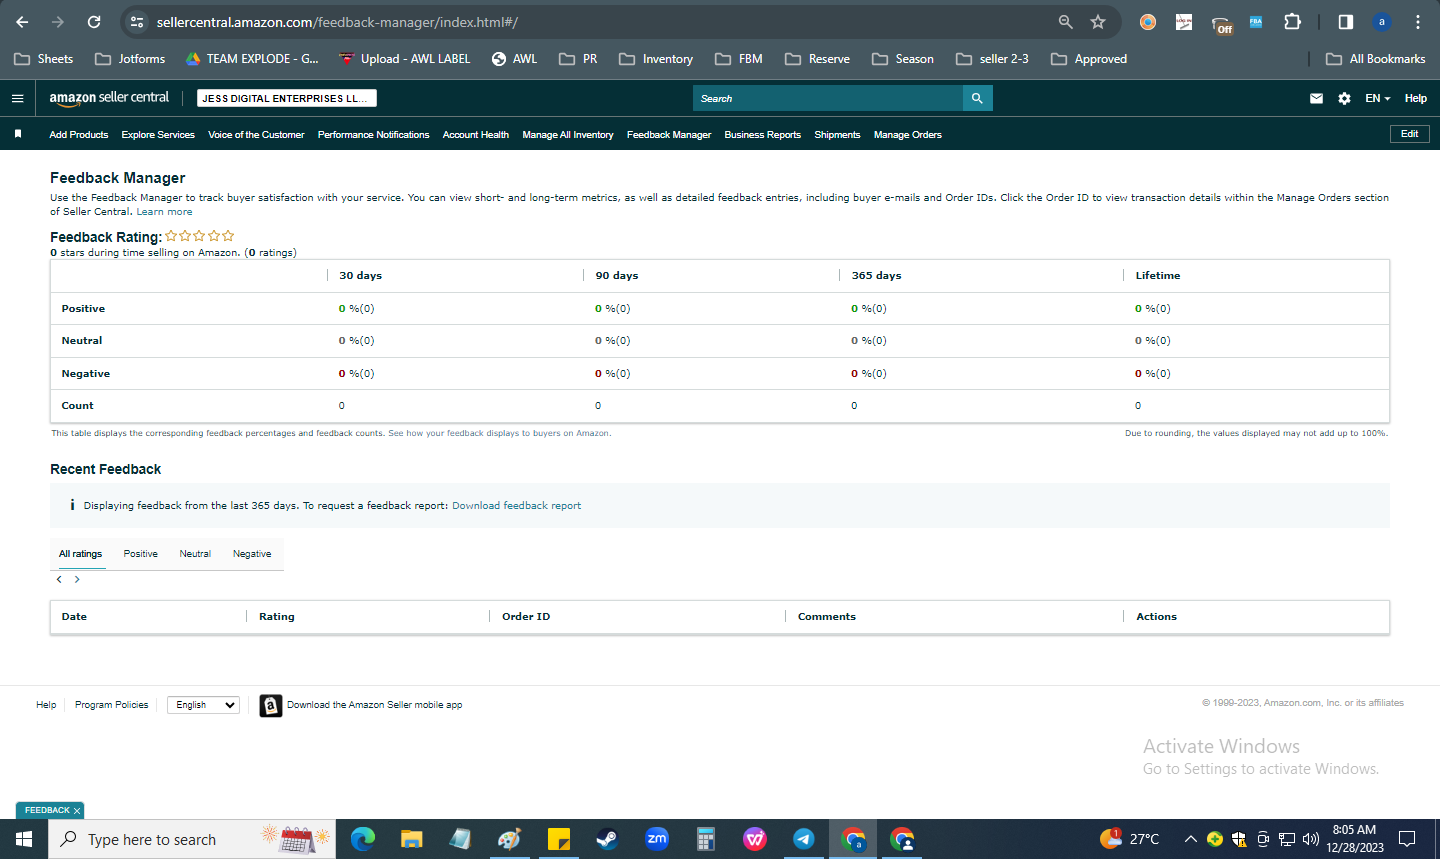Click Windows taskbar search box
Screen dimensions: 1440x859
pyautogui.click(x=192, y=839)
